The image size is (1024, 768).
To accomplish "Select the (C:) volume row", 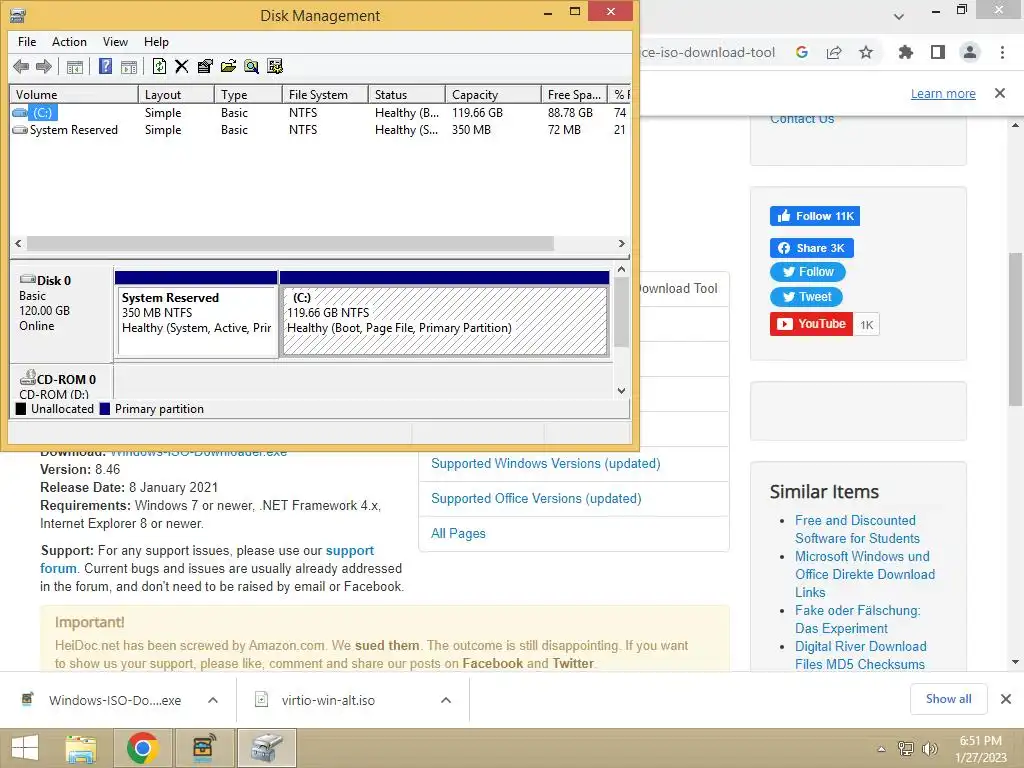I will (x=320, y=112).
